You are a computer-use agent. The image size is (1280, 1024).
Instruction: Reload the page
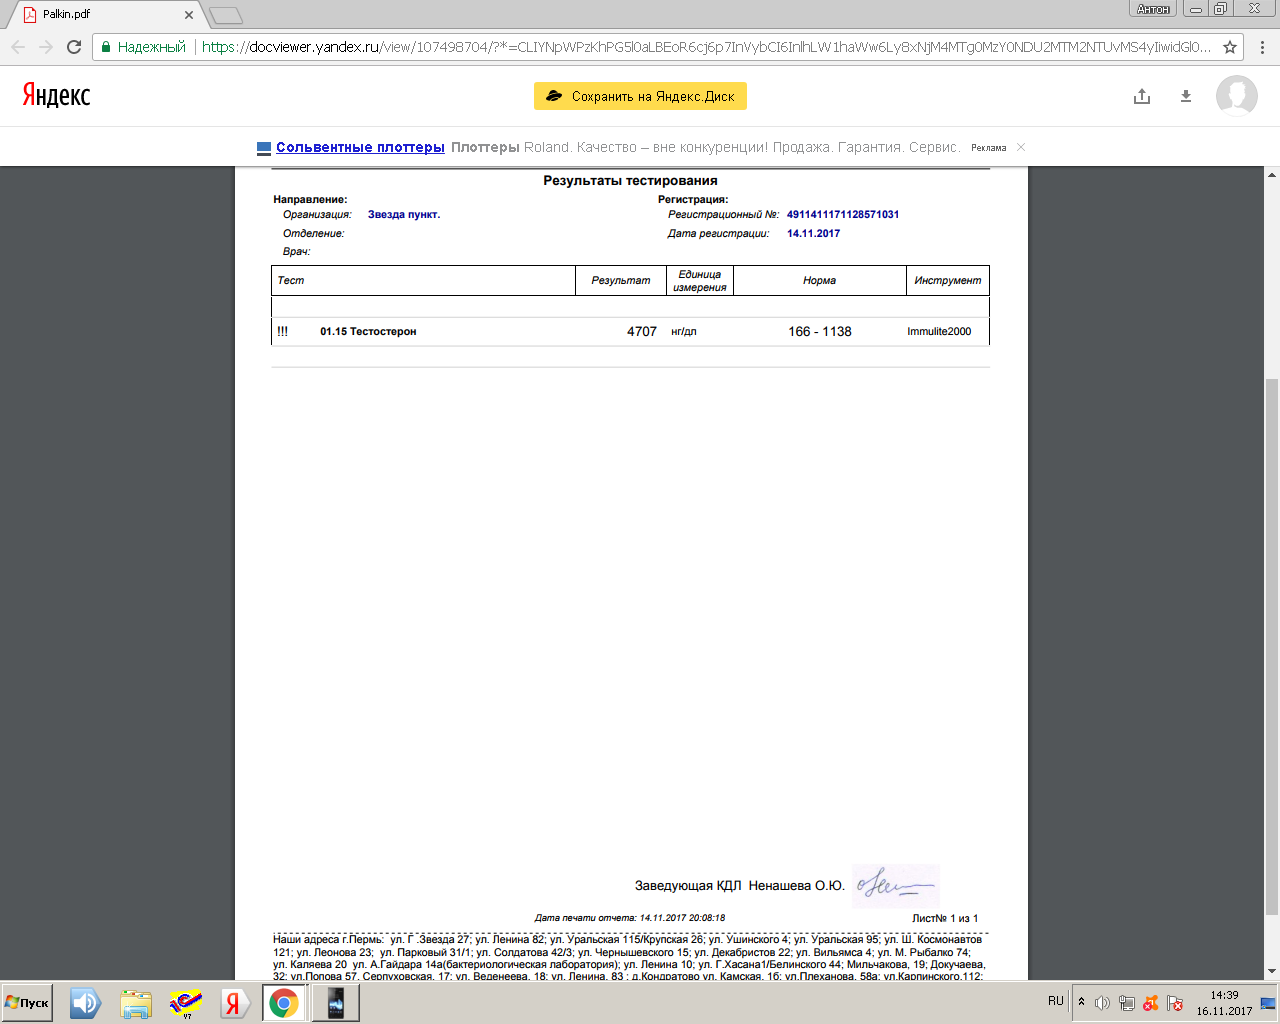point(74,47)
